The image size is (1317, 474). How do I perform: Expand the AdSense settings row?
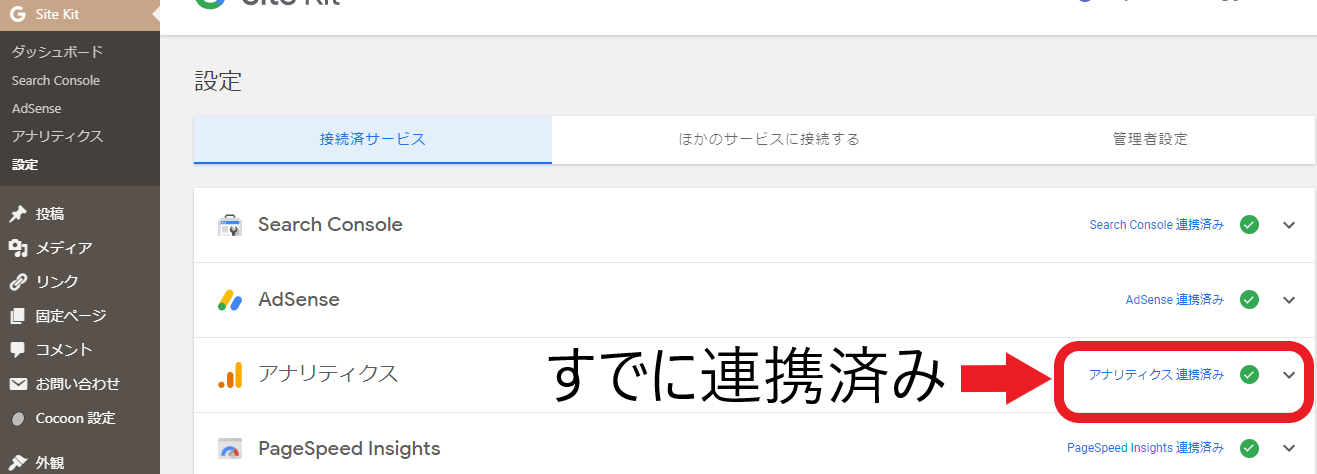point(1289,300)
